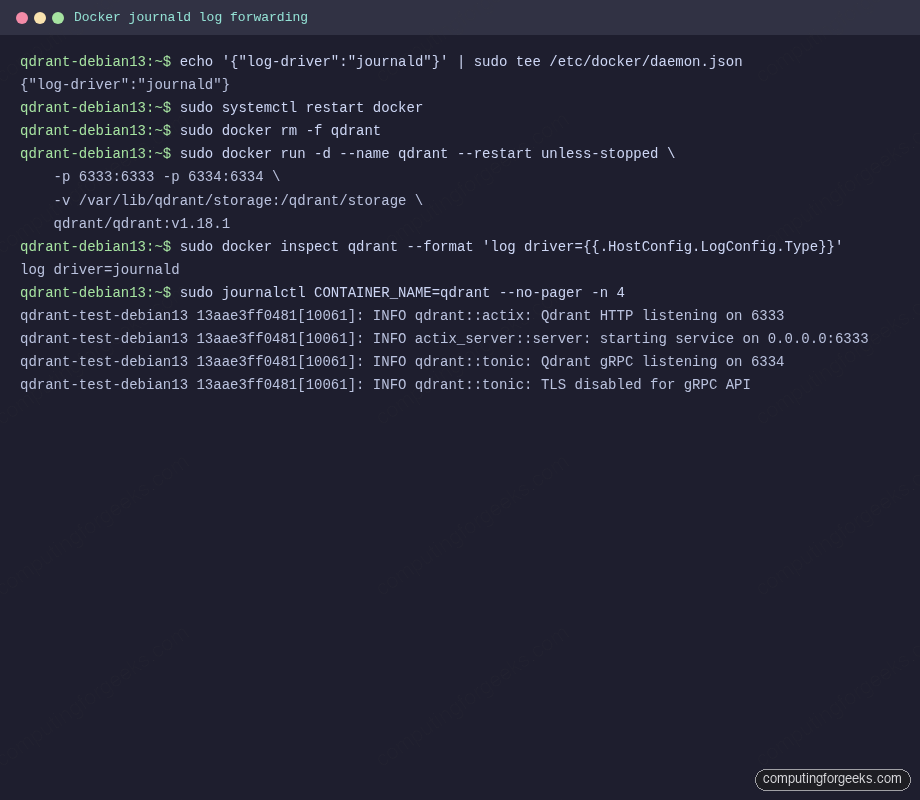Click the 'log driver=journald' output line
Viewport: 920px width, 800px height.
click(100, 269)
